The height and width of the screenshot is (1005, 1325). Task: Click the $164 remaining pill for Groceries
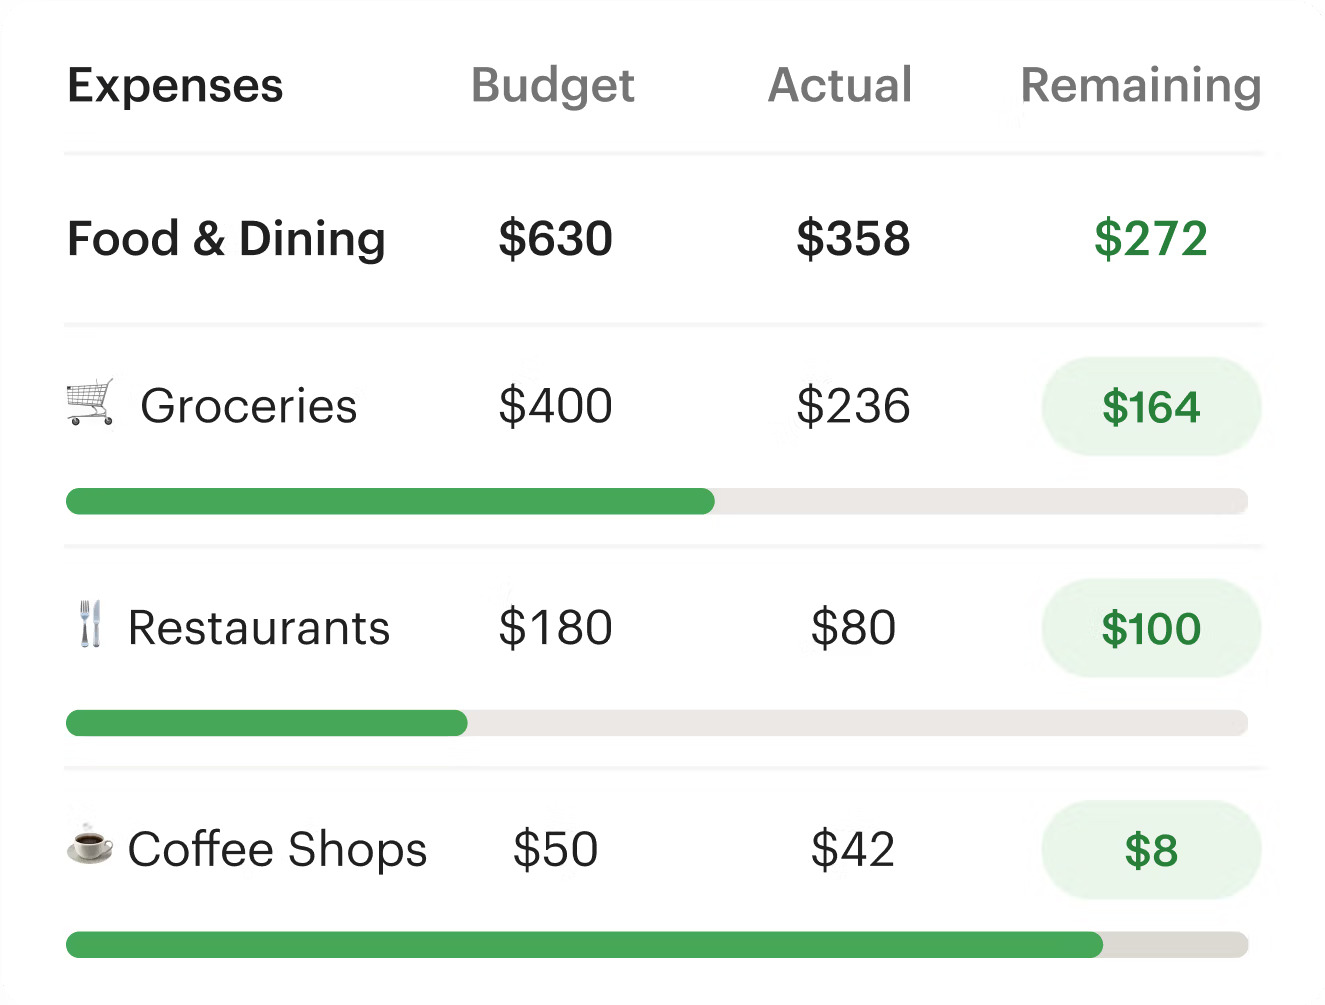pyautogui.click(x=1150, y=407)
